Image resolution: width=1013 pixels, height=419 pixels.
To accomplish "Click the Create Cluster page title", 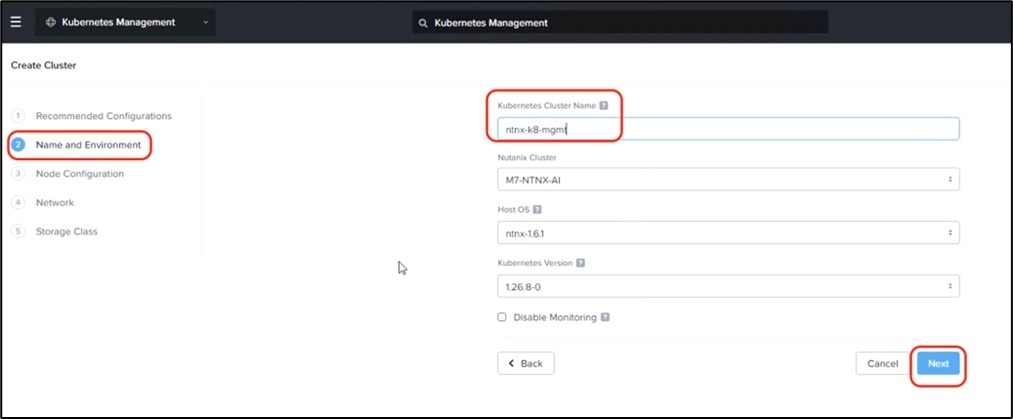I will click(x=43, y=65).
